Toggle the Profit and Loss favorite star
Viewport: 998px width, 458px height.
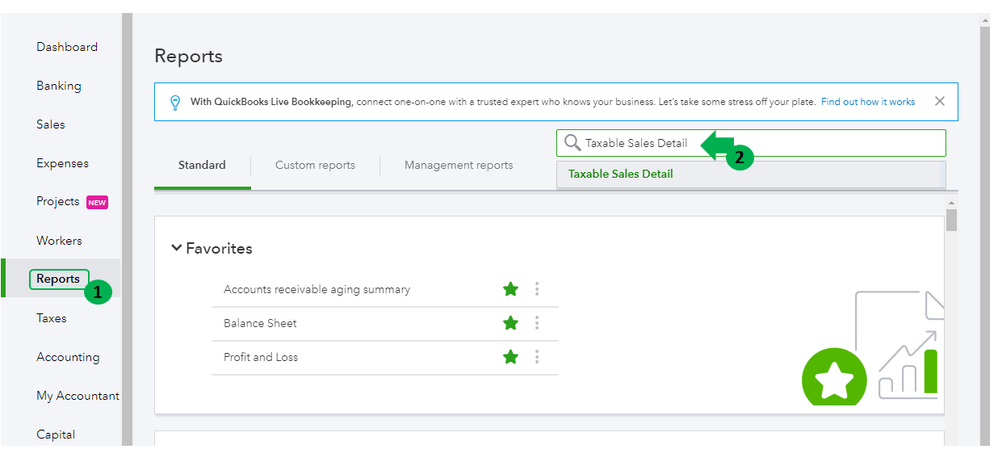(511, 357)
